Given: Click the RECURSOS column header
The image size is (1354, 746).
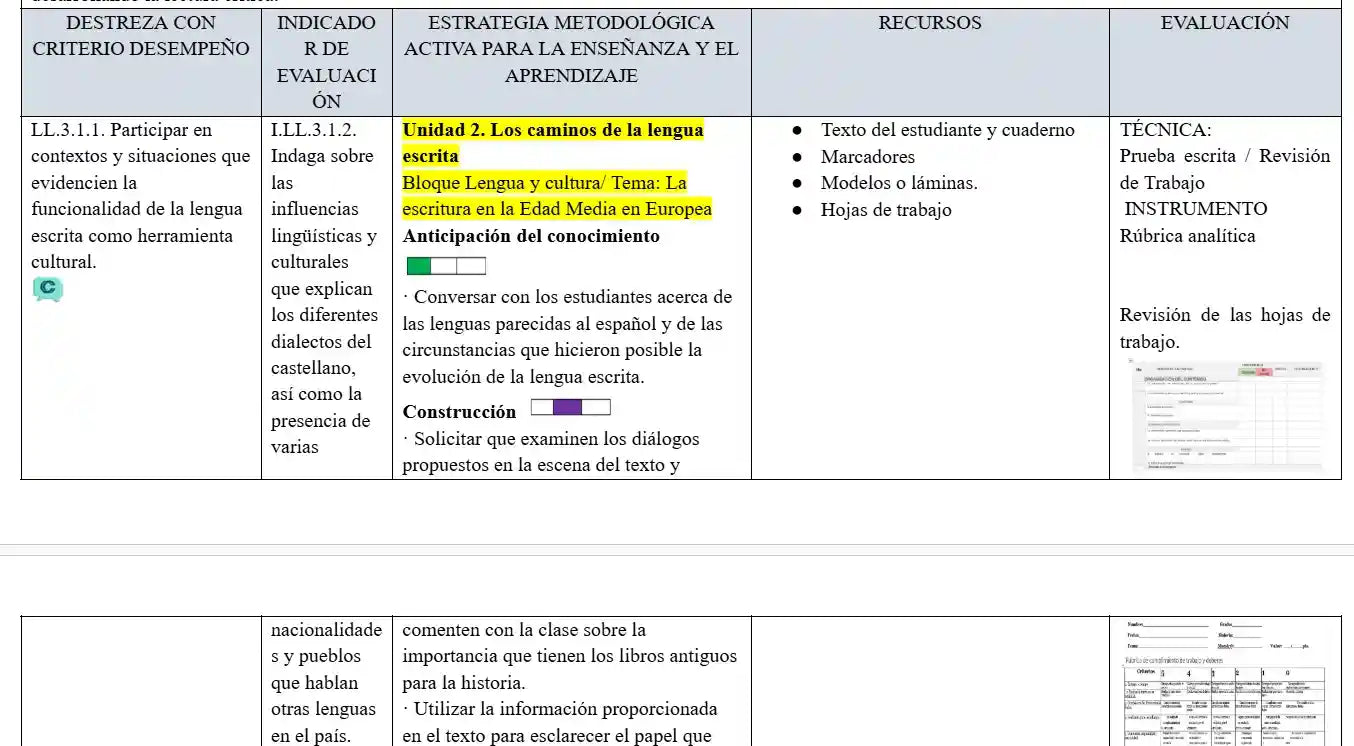Looking at the screenshot, I should 930,23.
